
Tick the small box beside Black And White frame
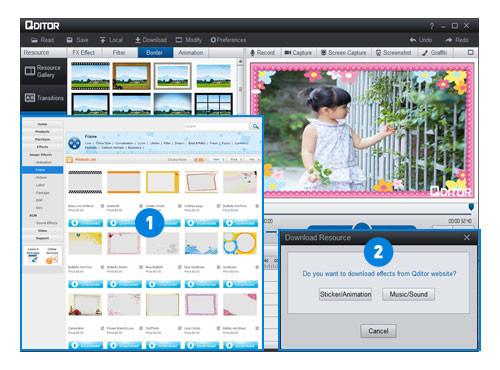pyautogui.click(x=102, y=206)
